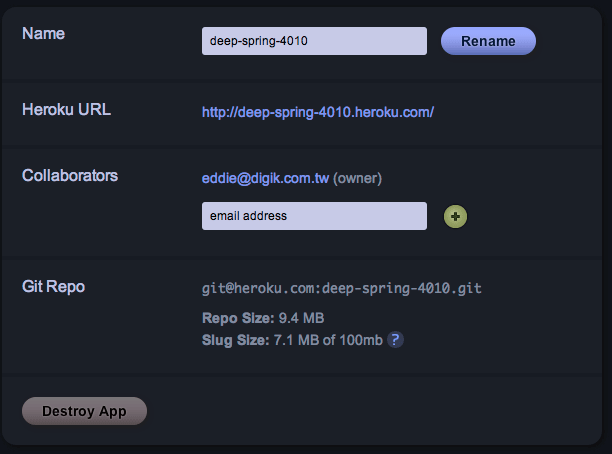Click into the collaborator email address field

[x=314, y=216]
